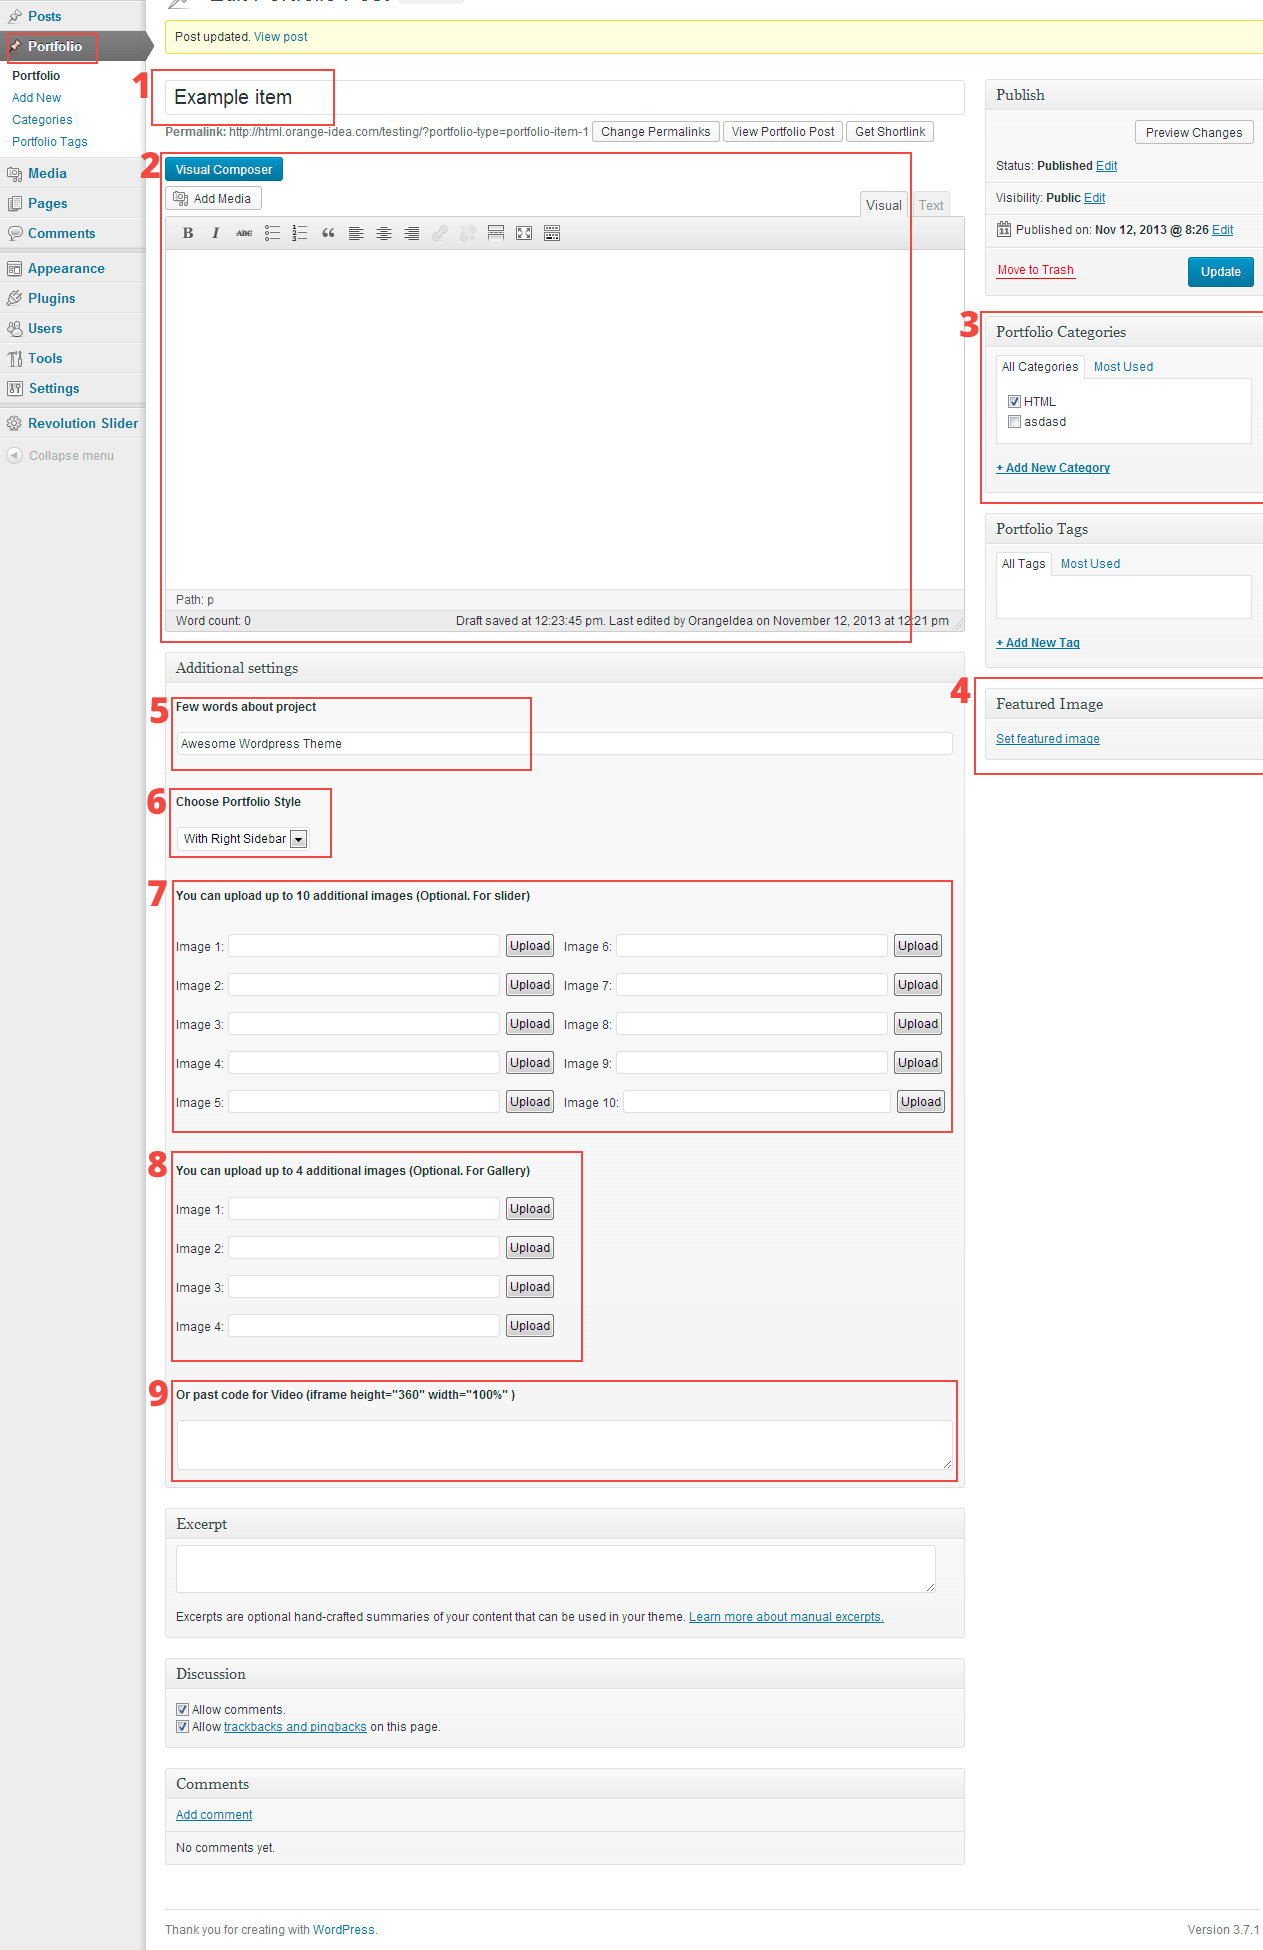Open Categories in Portfolio submenu
Image resolution: width=1263 pixels, height=1950 pixels.
42,120
